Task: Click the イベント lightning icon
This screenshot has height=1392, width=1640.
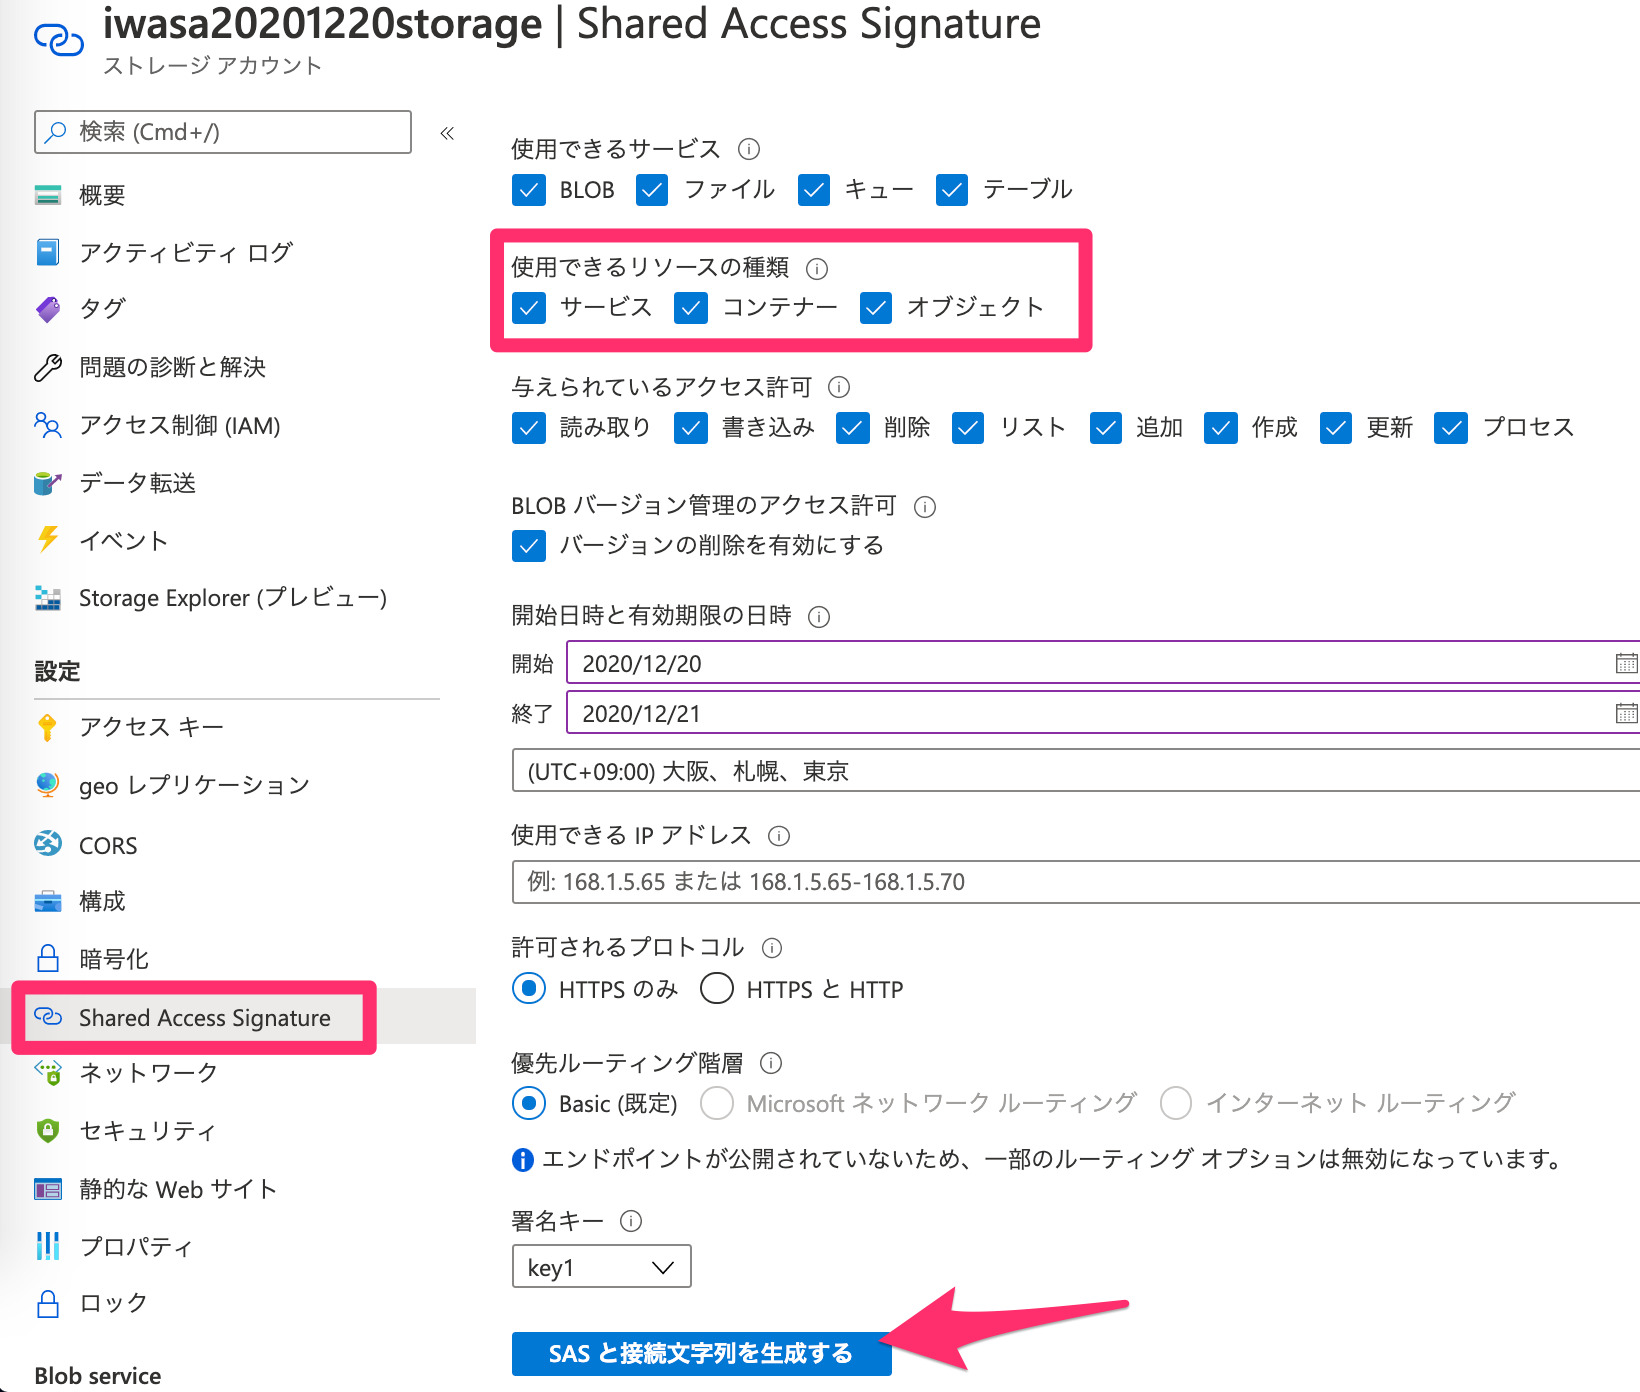Action: [x=47, y=540]
